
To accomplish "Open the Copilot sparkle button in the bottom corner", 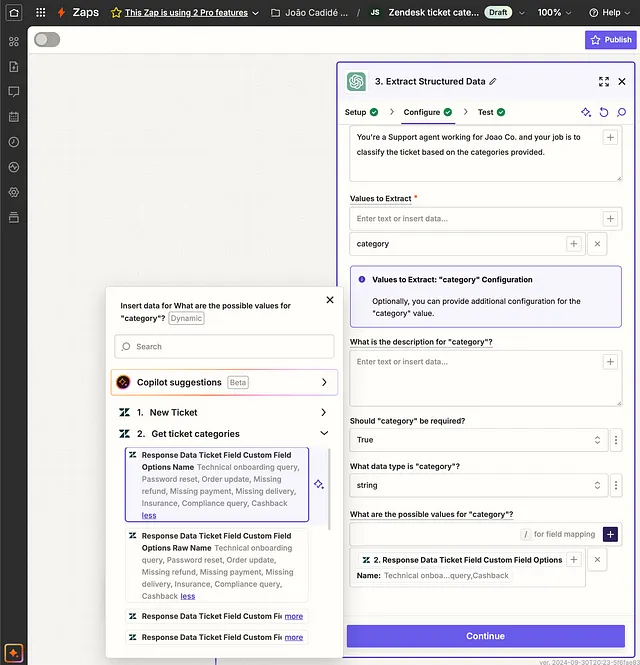I will pyautogui.click(x=14, y=653).
